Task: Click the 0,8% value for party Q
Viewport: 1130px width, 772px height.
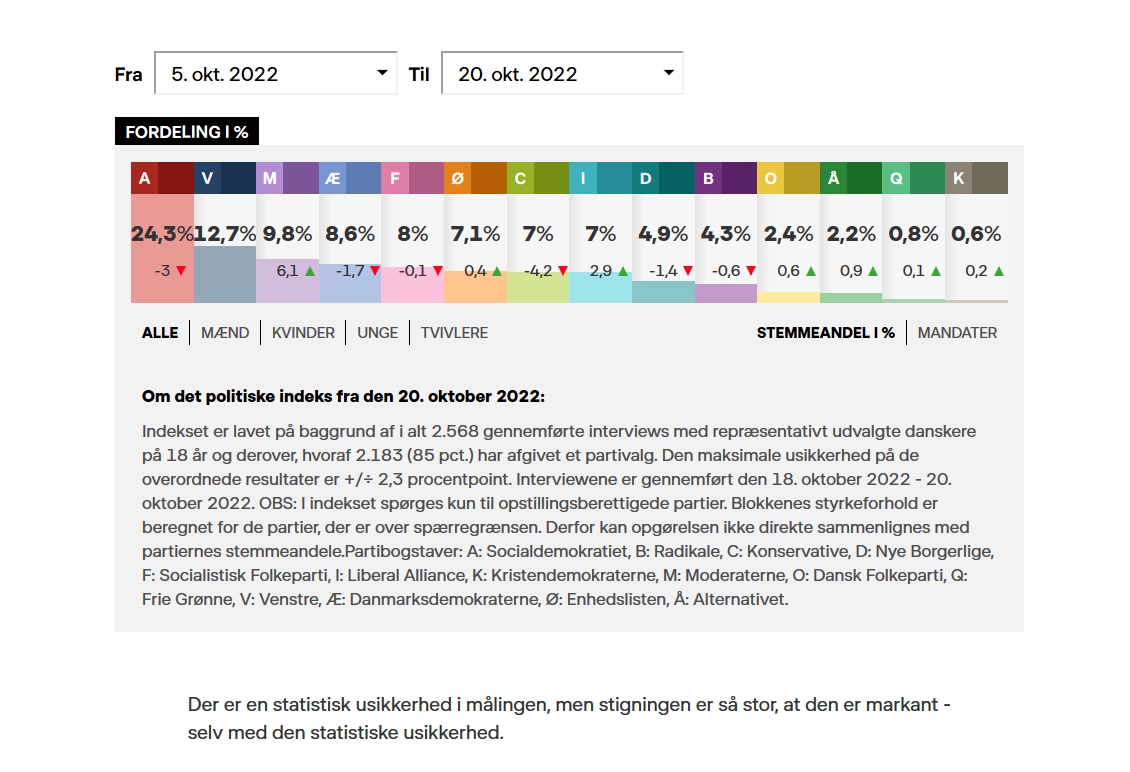Action: tap(914, 234)
